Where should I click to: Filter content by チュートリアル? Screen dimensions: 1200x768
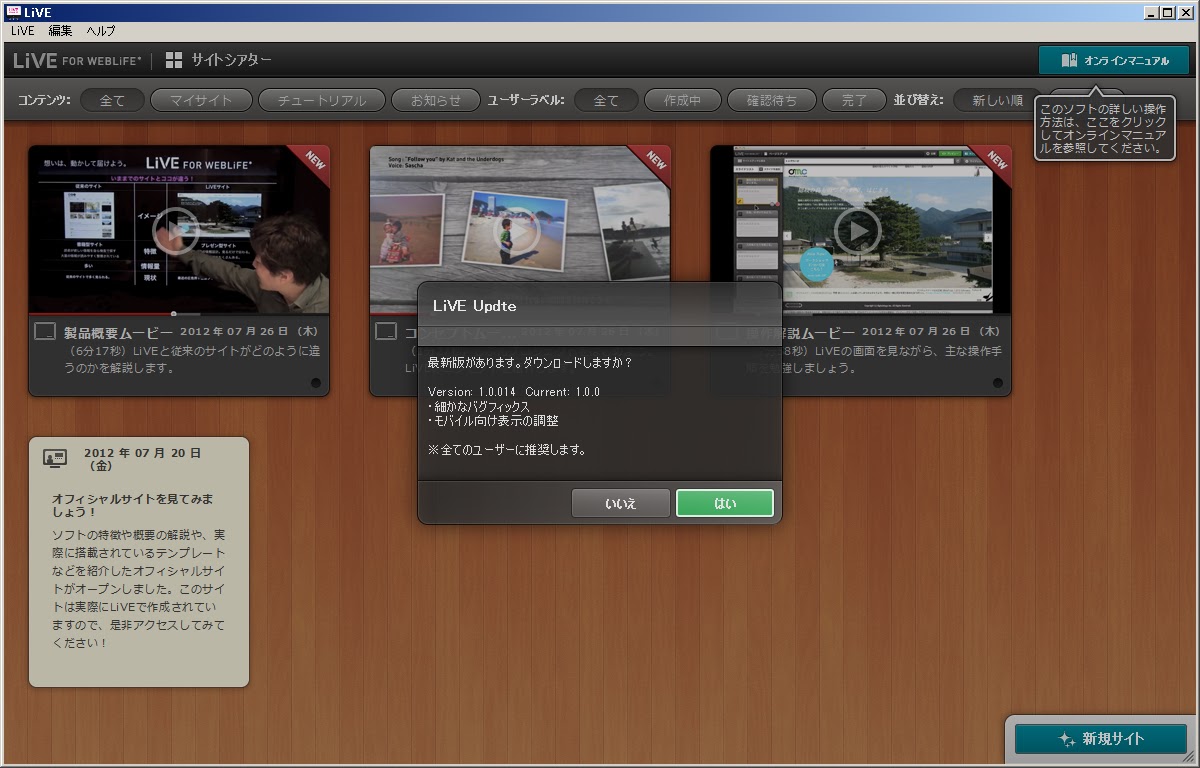pos(320,100)
